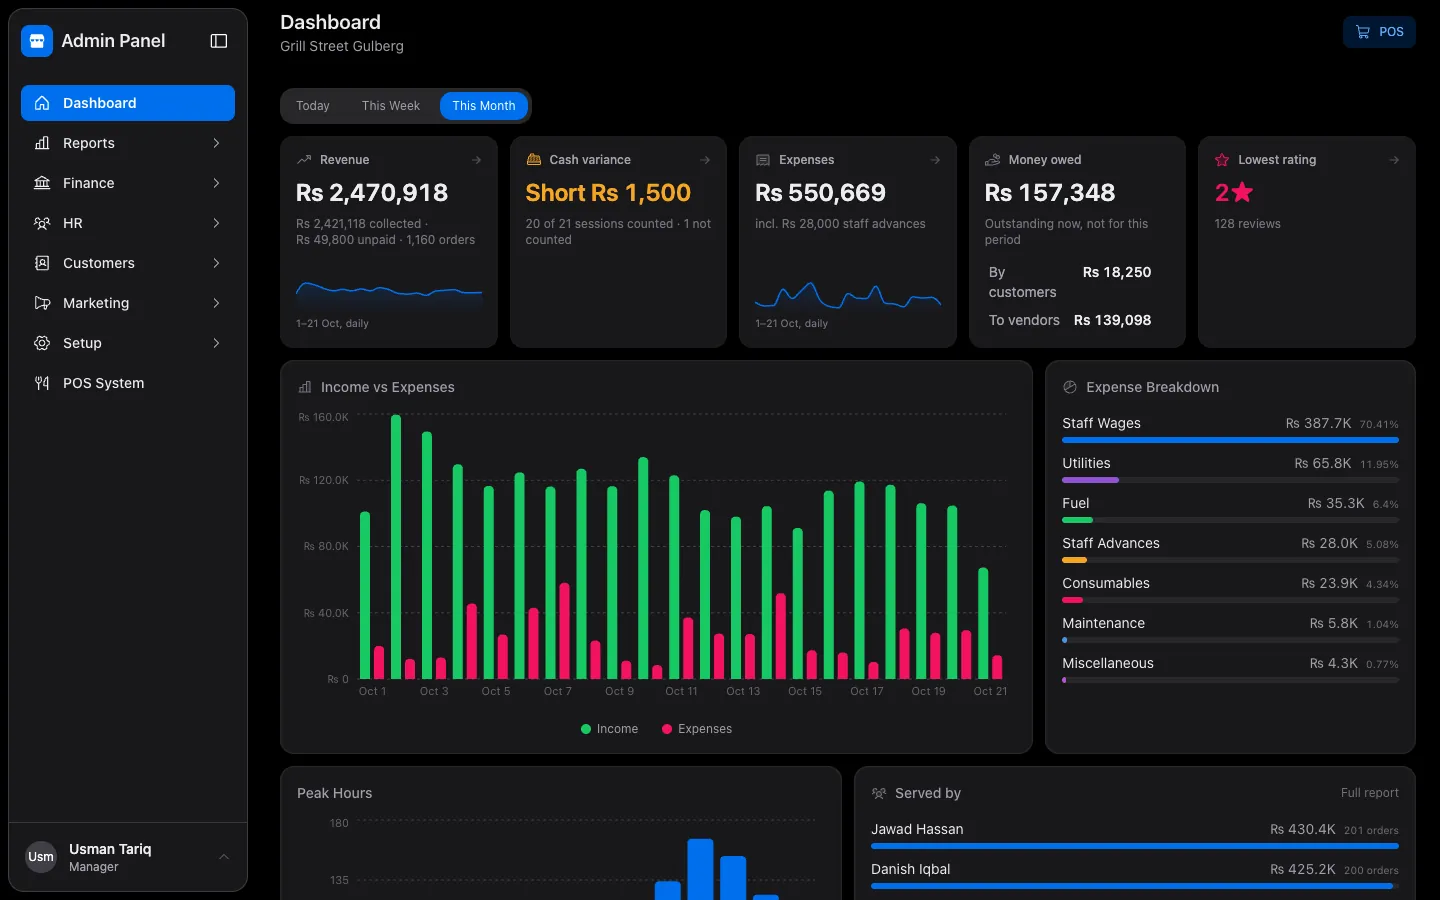Toggle the Expenses legend series
Image resolution: width=1440 pixels, height=900 pixels.
(x=697, y=729)
